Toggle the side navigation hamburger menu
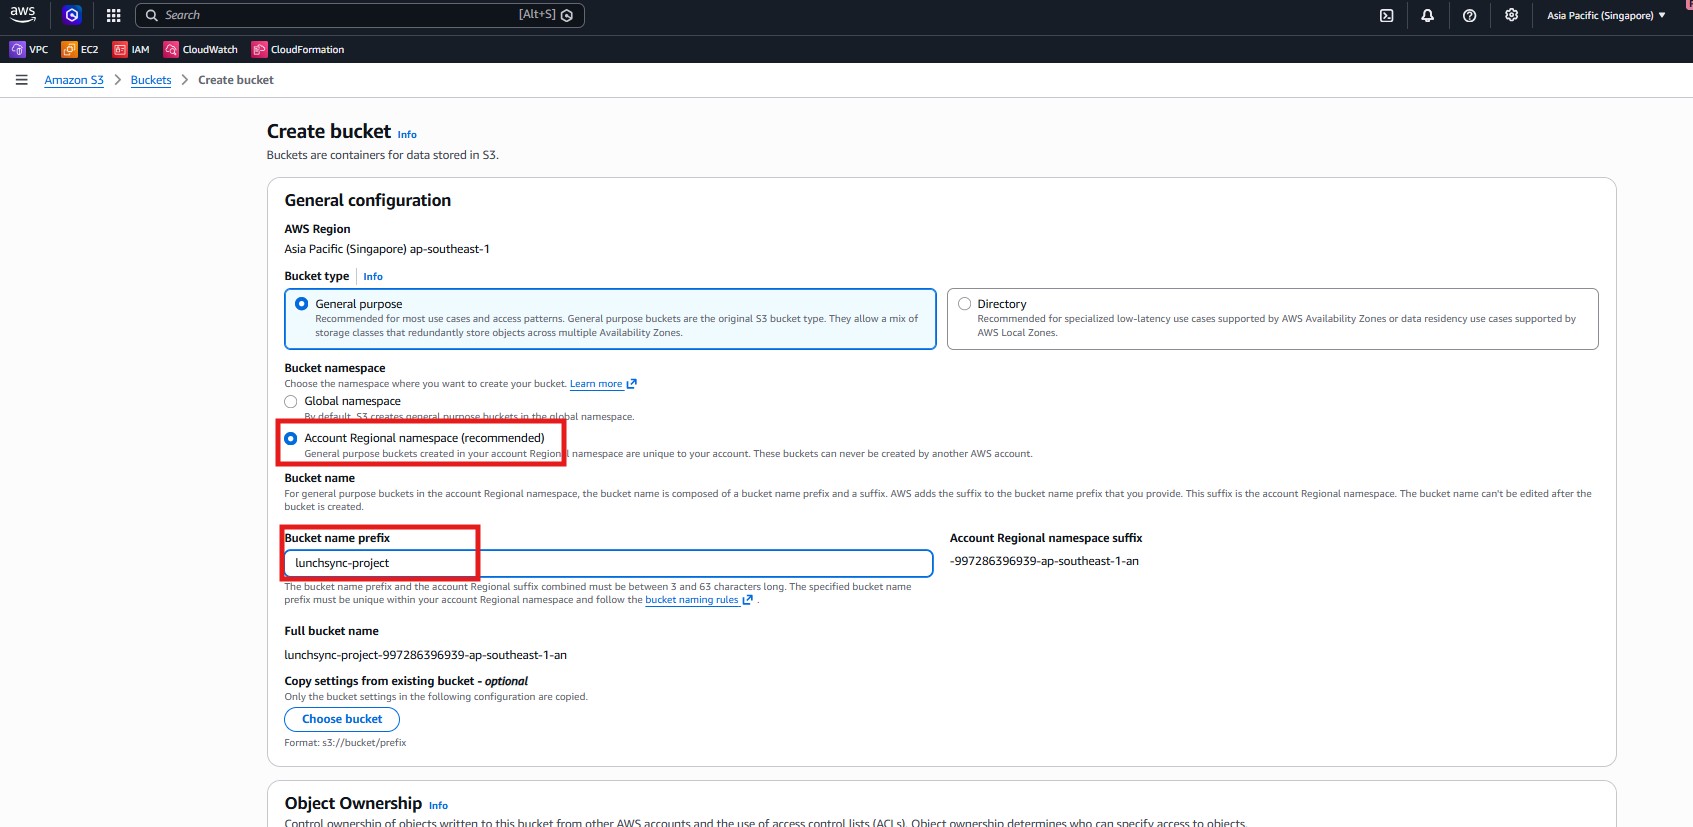Image resolution: width=1693 pixels, height=827 pixels. coord(21,80)
